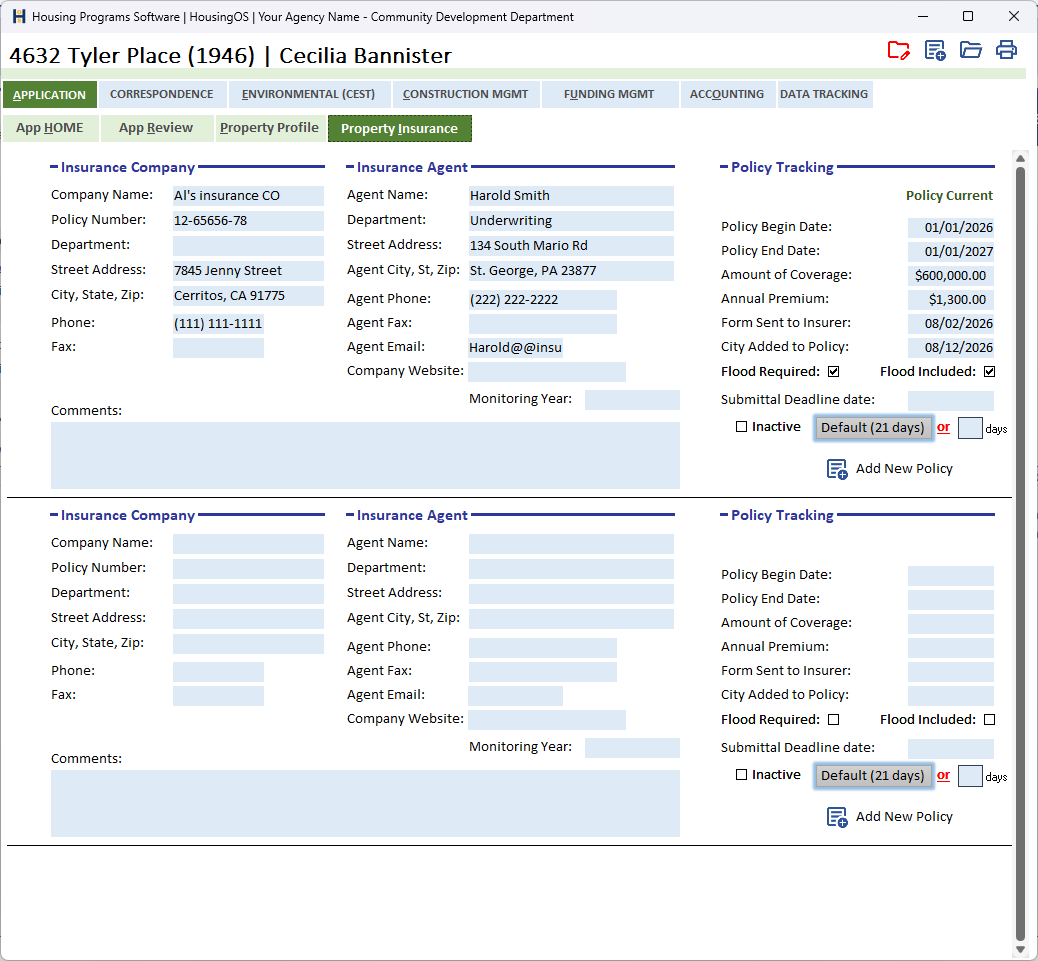
Task: Click Form Sent to Insurer 08/02/2026
Action: [x=951, y=324]
